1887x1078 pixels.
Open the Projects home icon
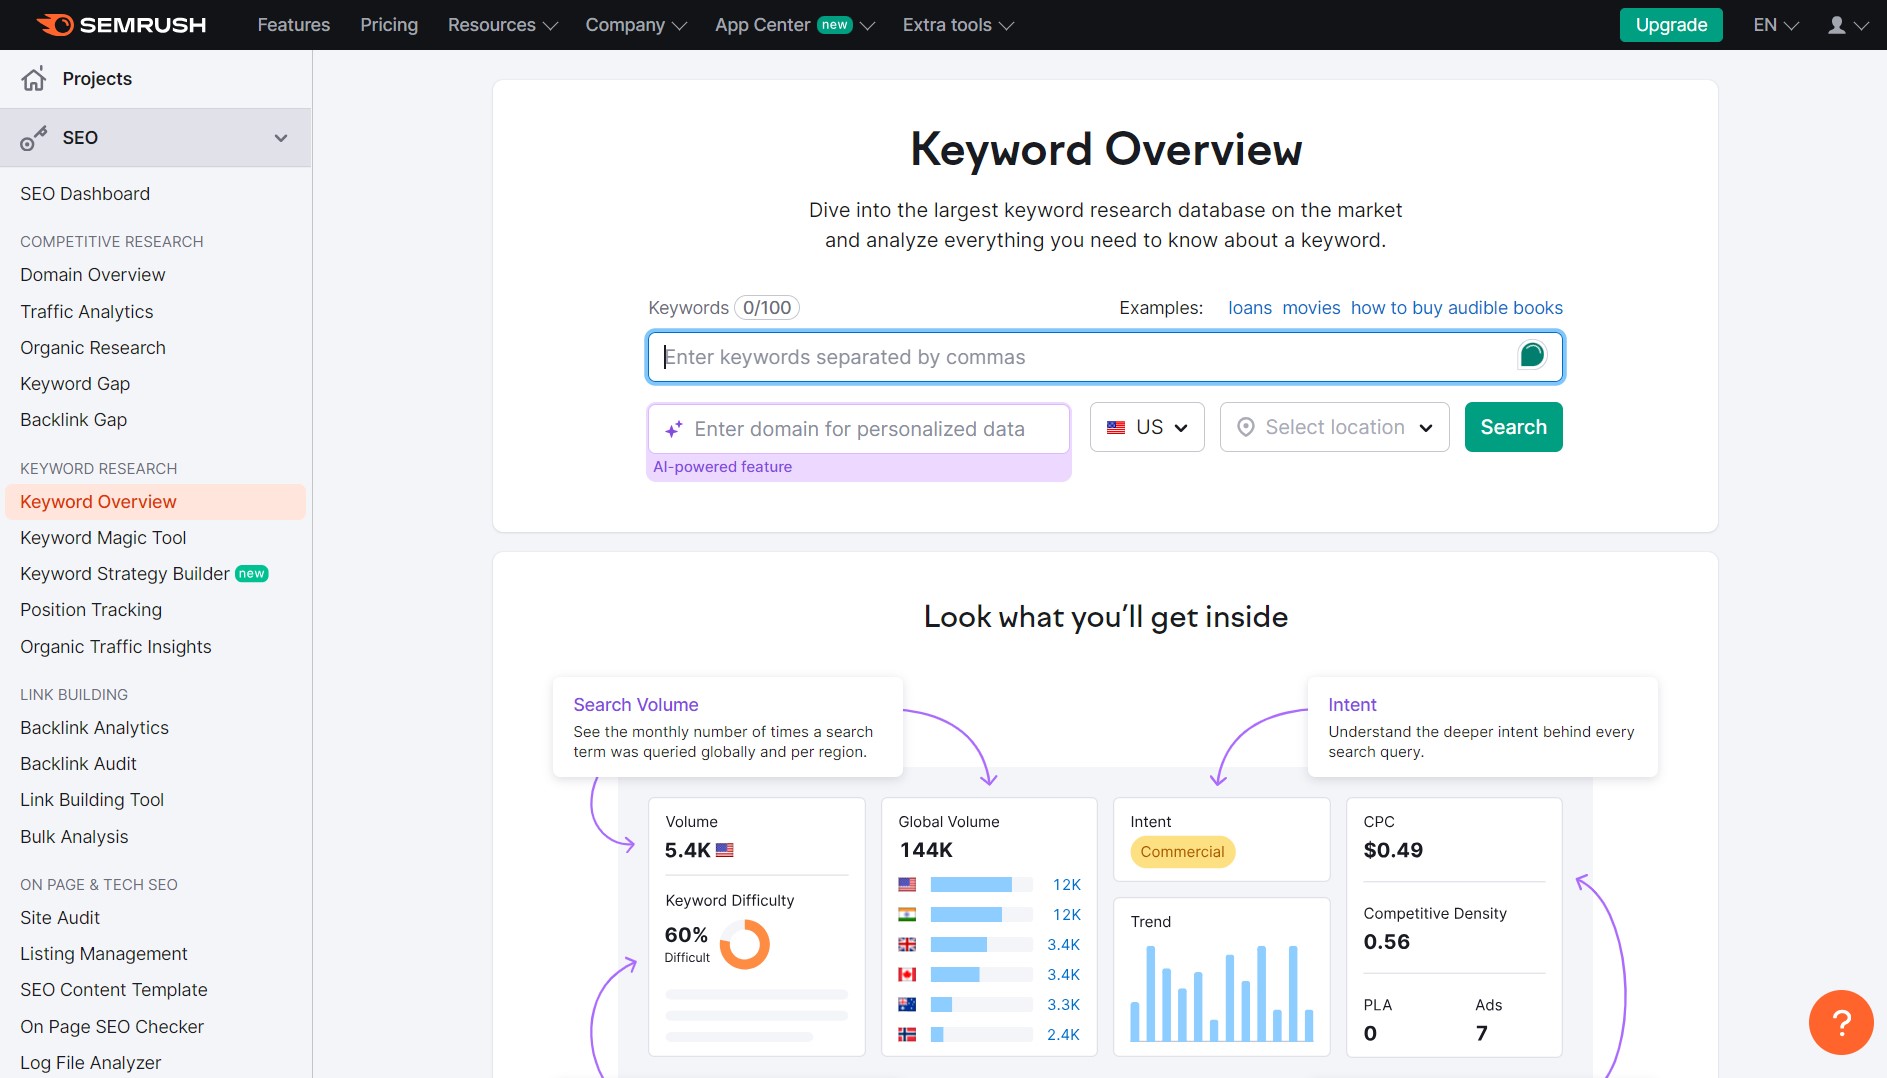tap(34, 79)
